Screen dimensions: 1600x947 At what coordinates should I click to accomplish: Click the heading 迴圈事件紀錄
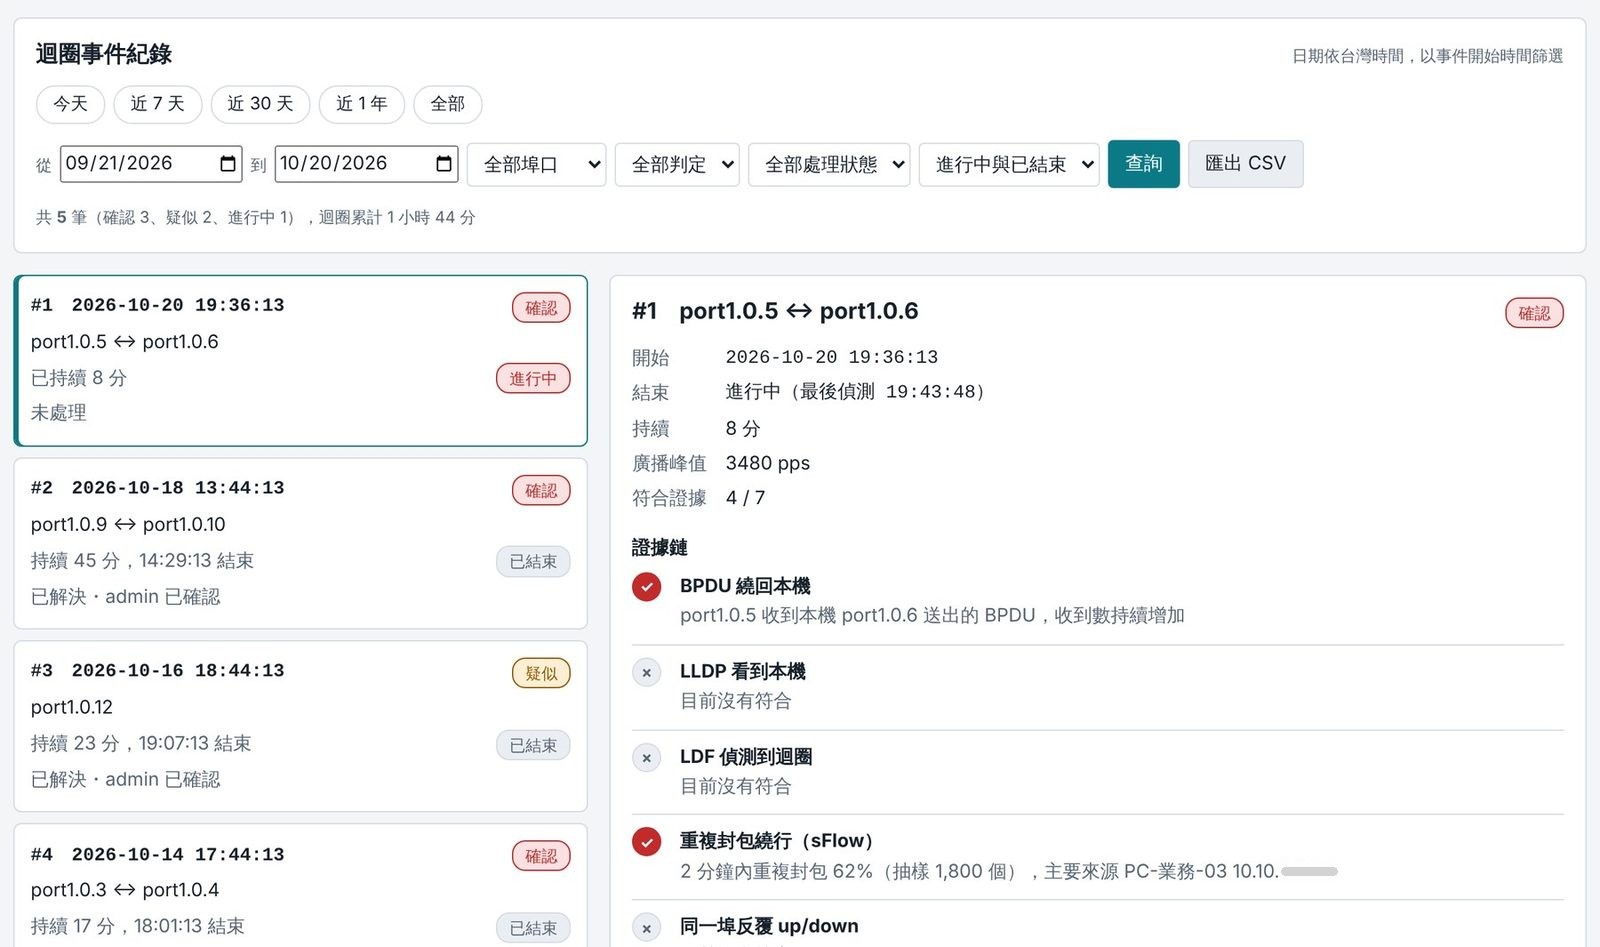click(104, 54)
